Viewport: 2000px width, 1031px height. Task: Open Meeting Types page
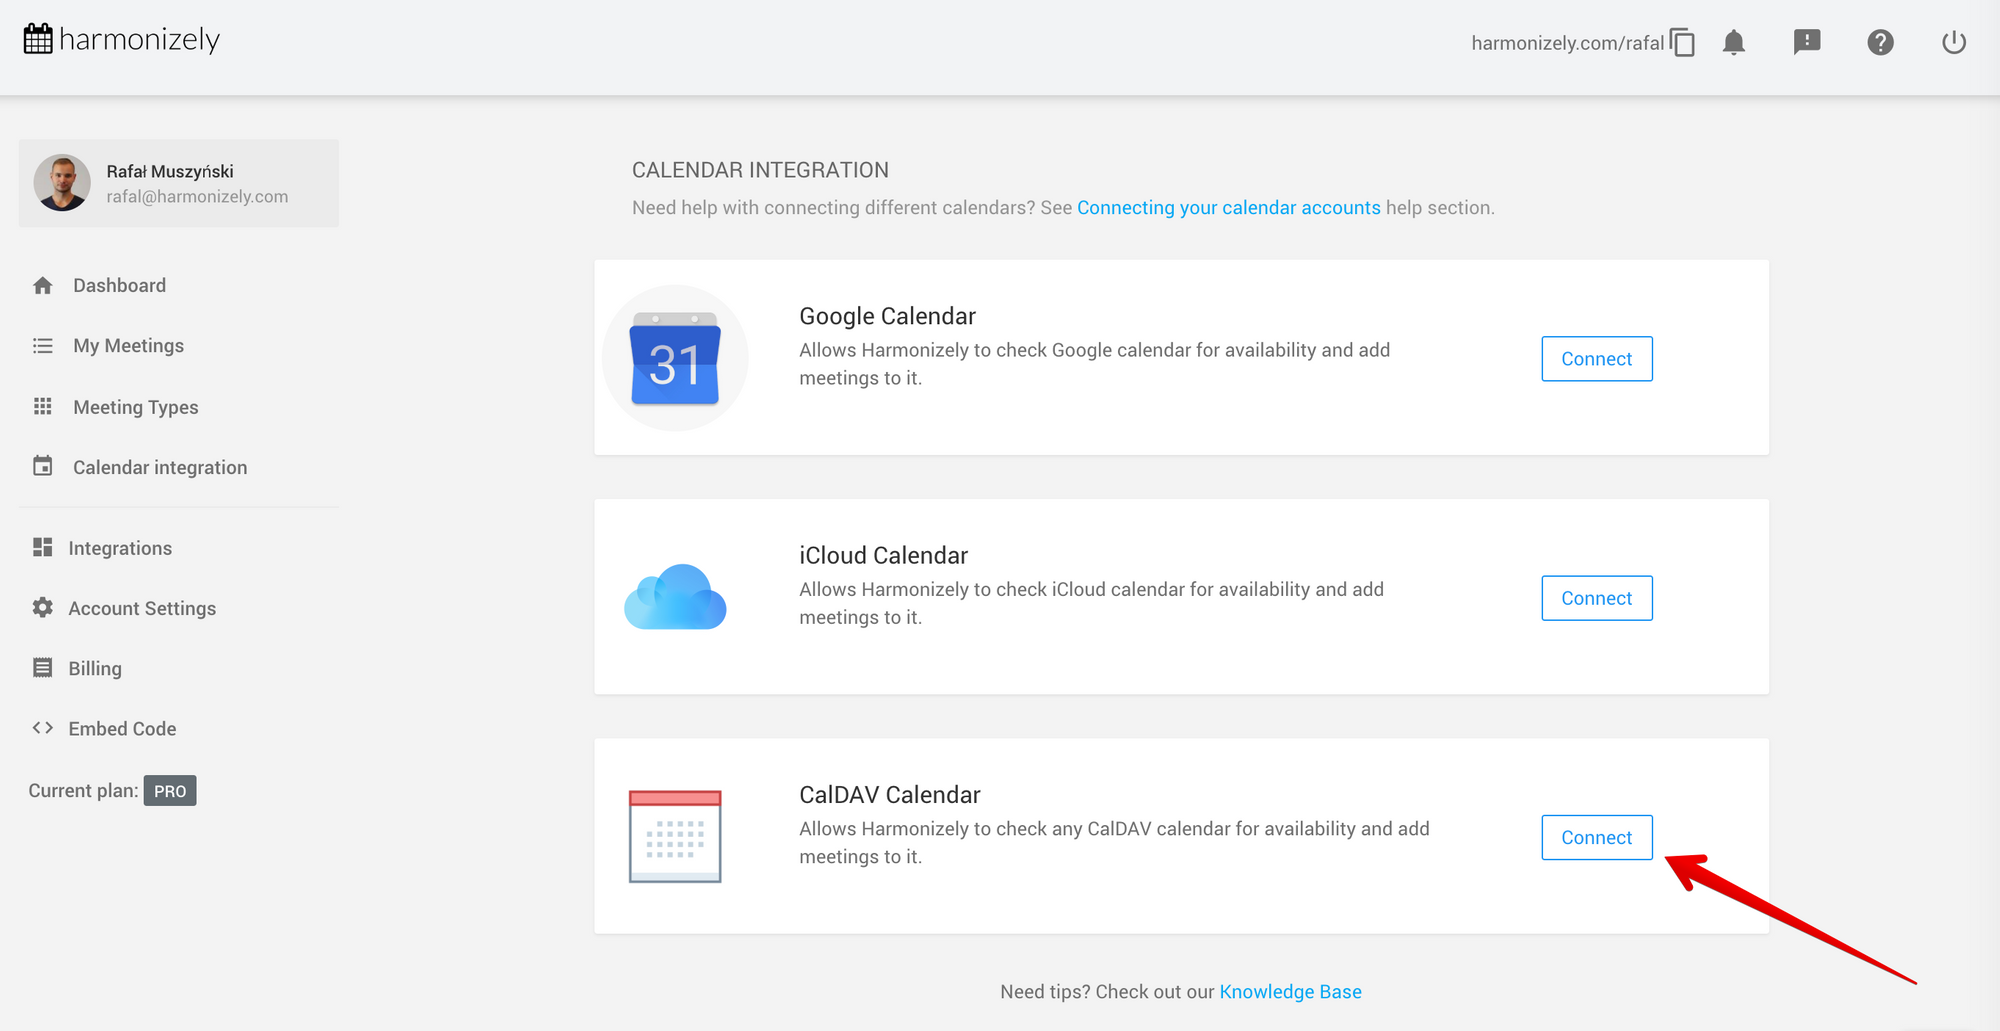(135, 407)
